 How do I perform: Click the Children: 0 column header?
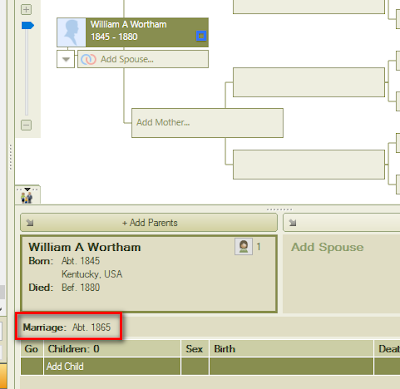112,349
